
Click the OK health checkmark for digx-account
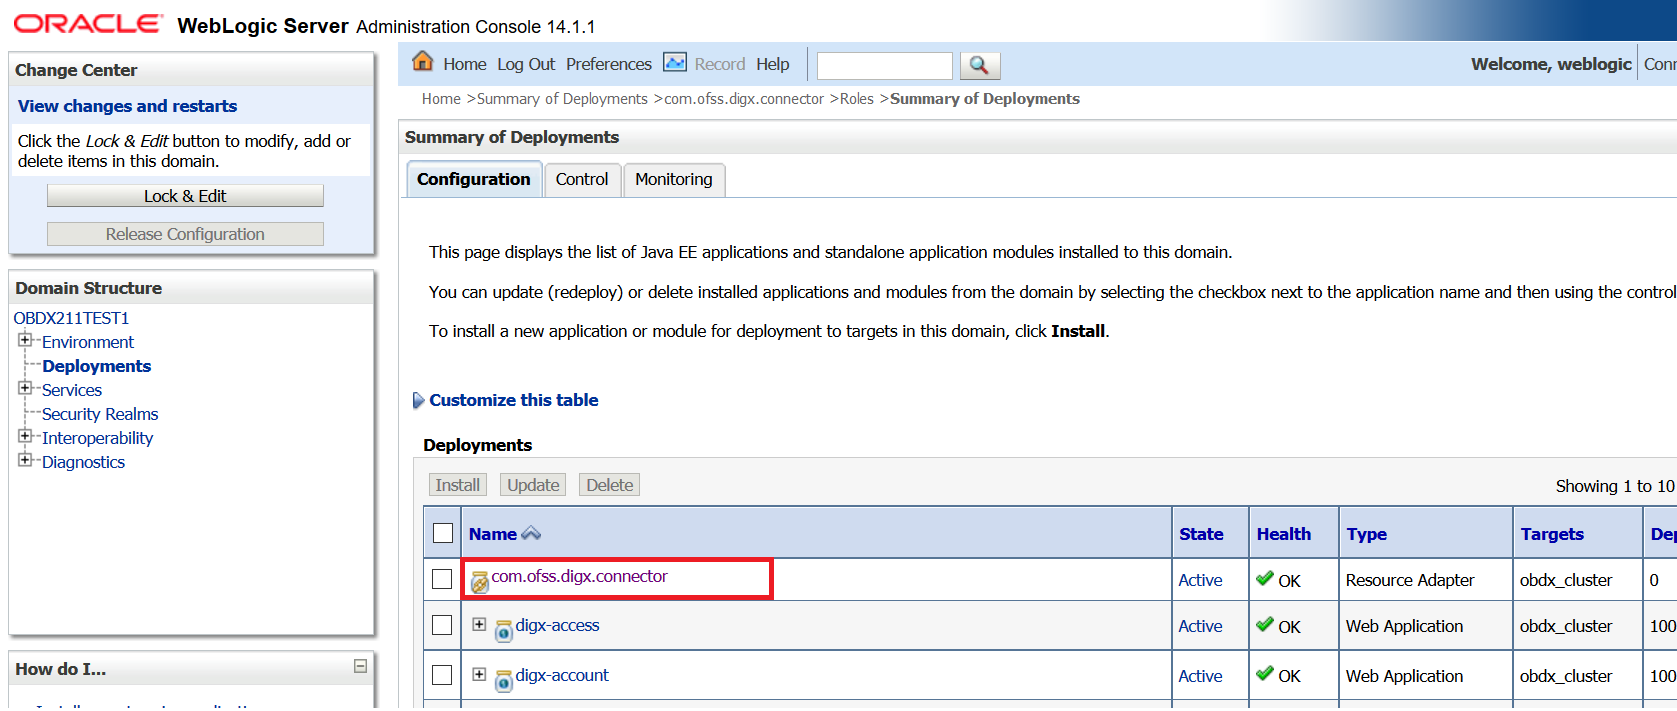(1265, 674)
